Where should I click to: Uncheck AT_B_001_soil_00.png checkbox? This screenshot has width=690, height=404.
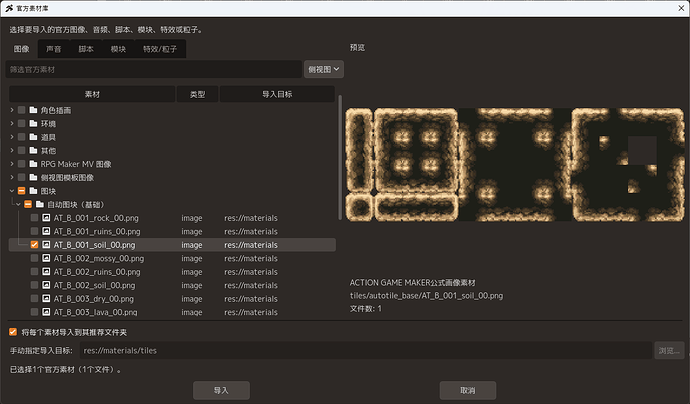(x=34, y=245)
